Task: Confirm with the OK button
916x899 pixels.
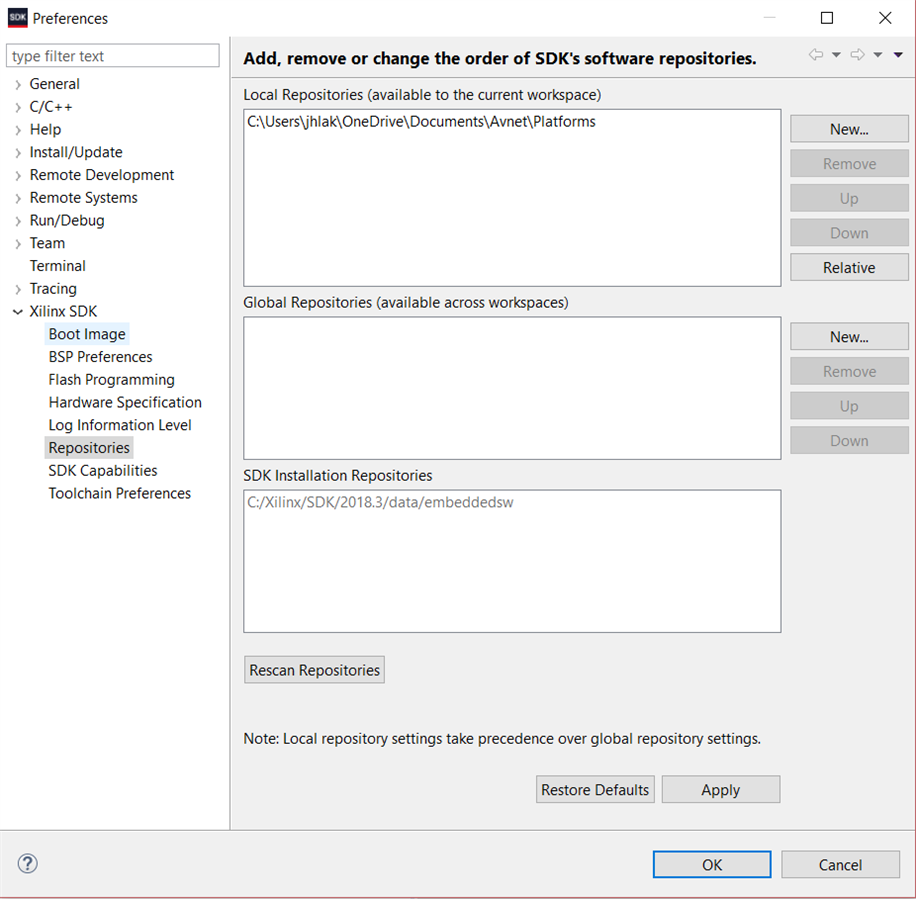Action: tap(712, 865)
